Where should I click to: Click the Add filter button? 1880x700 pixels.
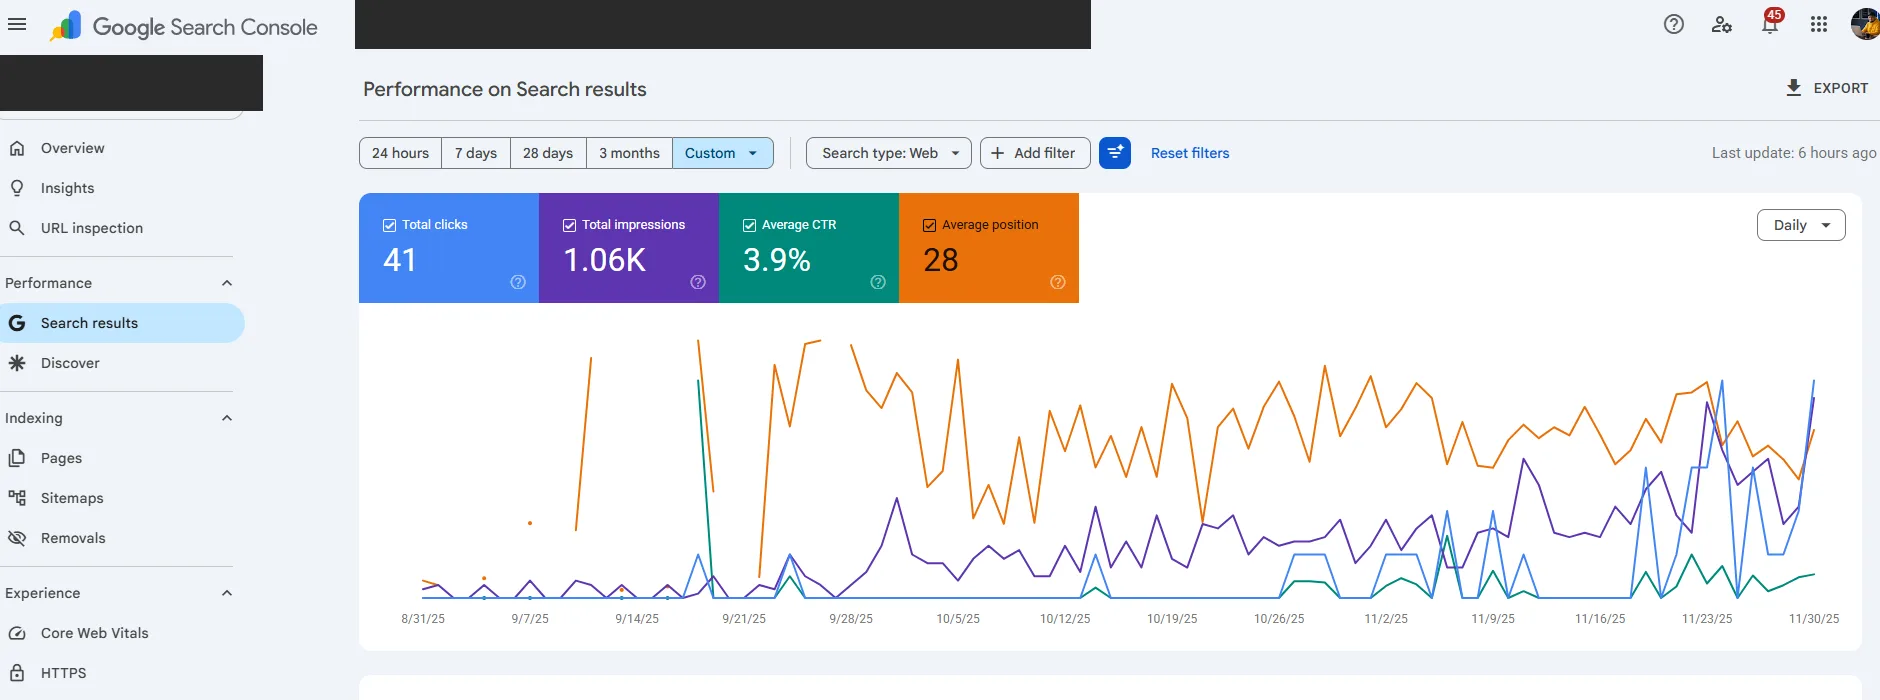click(x=1035, y=153)
